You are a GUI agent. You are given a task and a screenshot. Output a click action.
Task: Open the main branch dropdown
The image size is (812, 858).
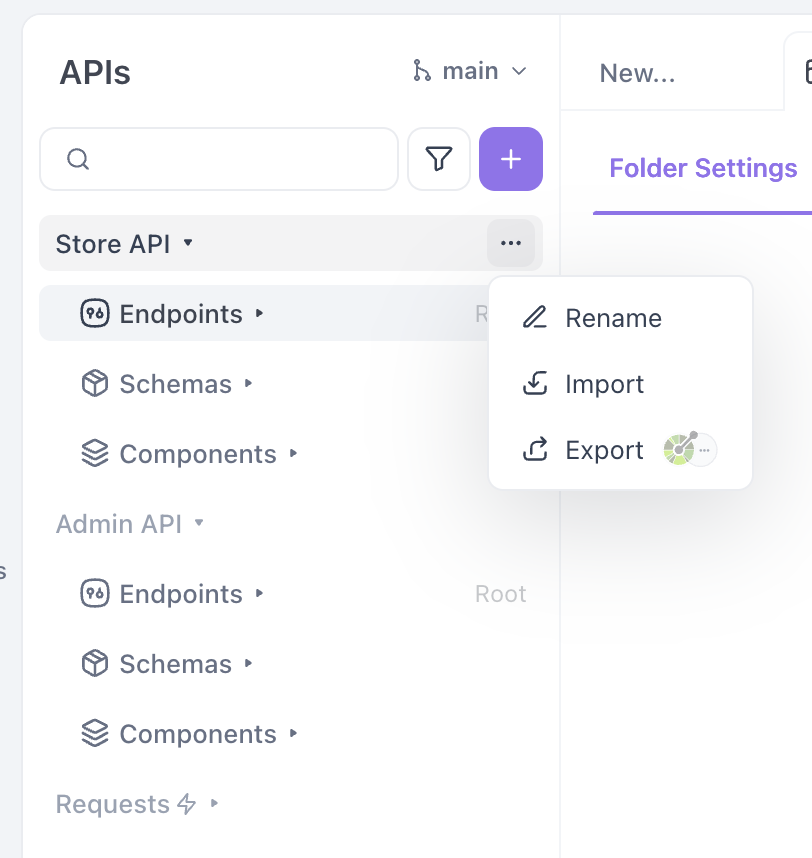(x=470, y=71)
